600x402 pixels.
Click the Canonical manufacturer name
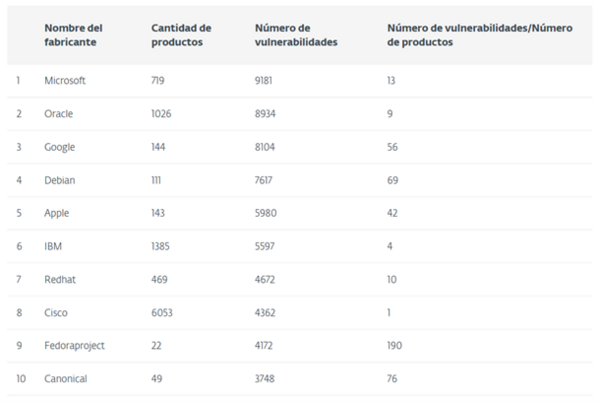tap(65, 379)
